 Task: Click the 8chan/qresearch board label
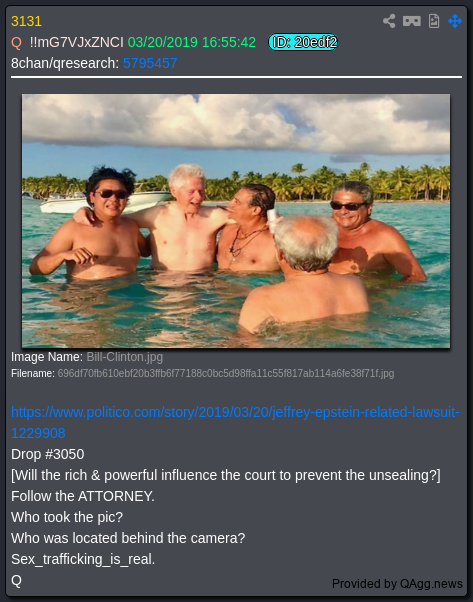coord(65,63)
